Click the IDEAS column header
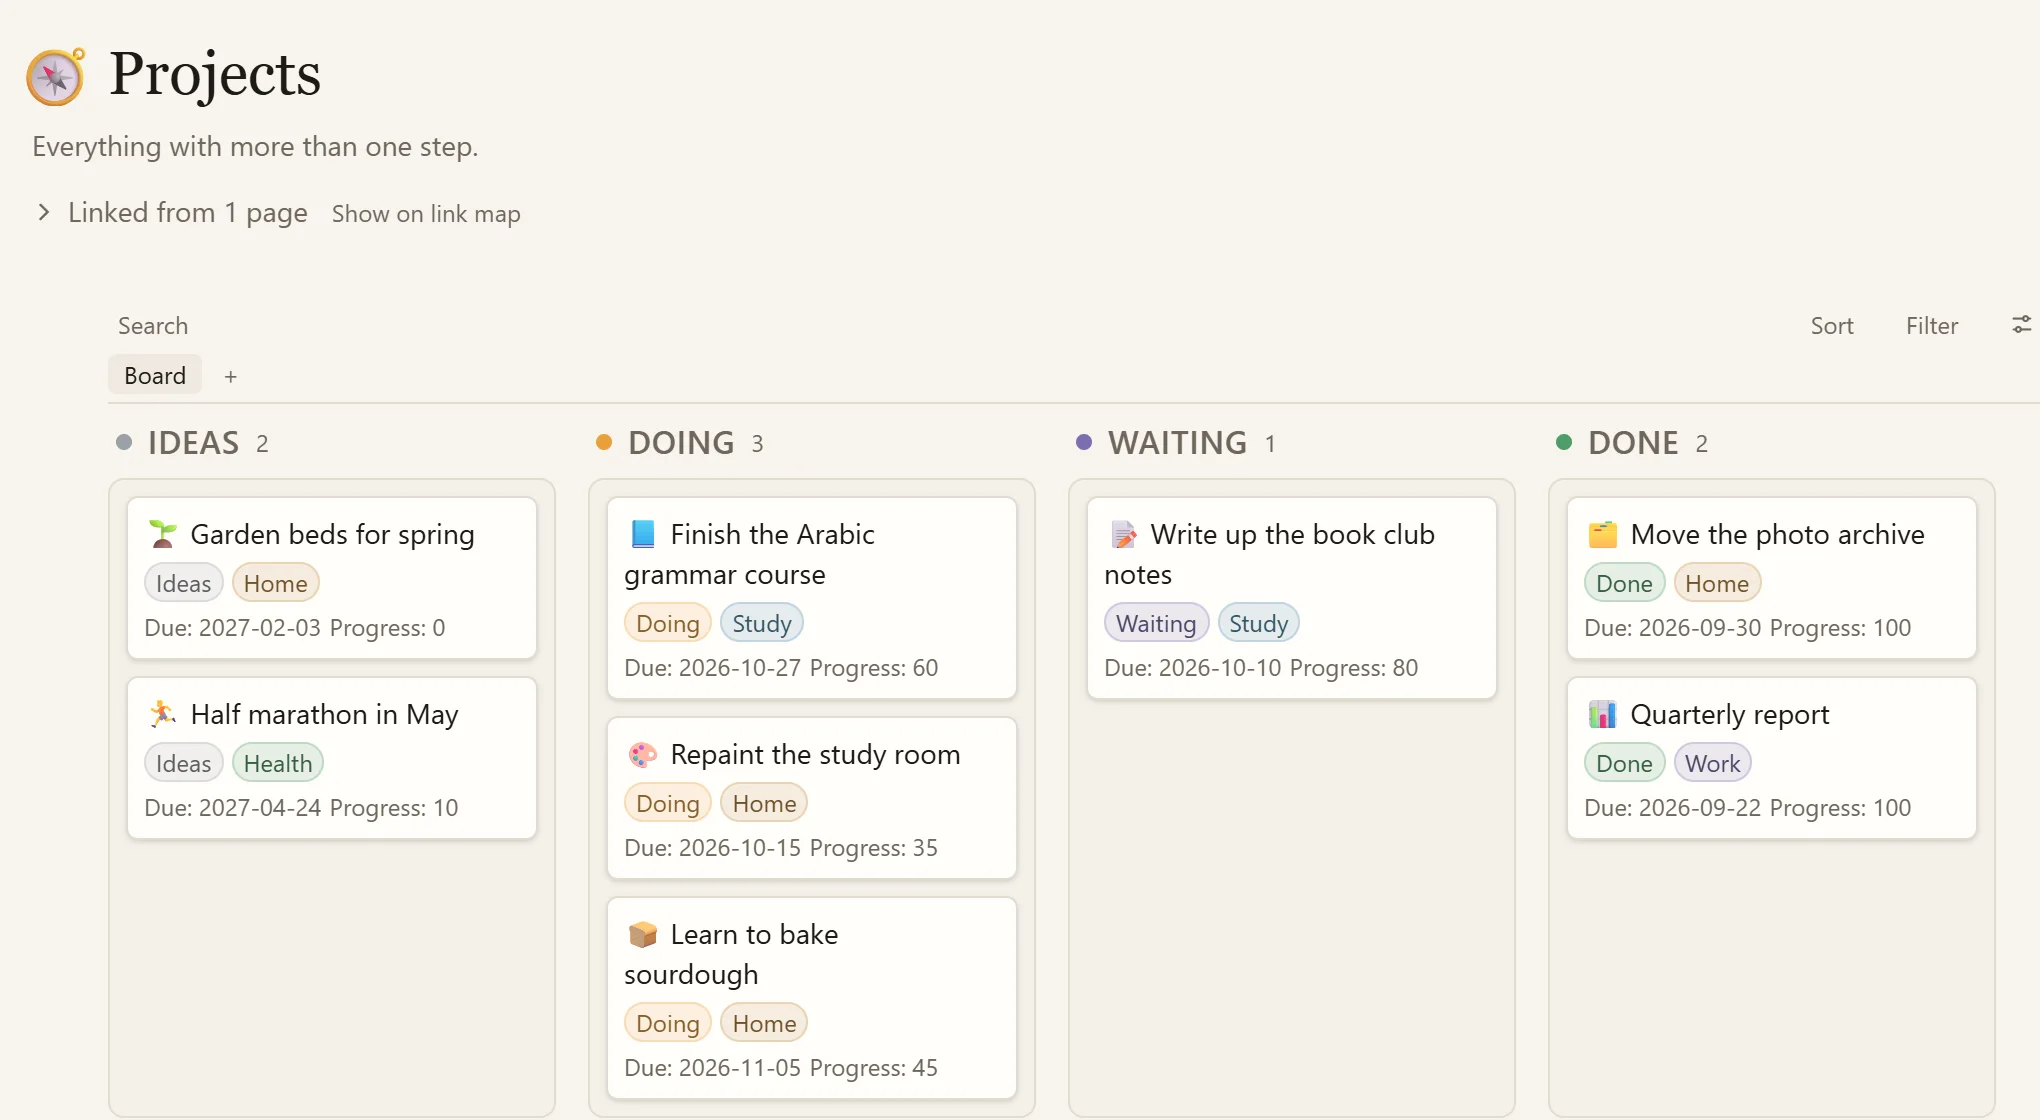2040x1120 pixels. pos(193,443)
